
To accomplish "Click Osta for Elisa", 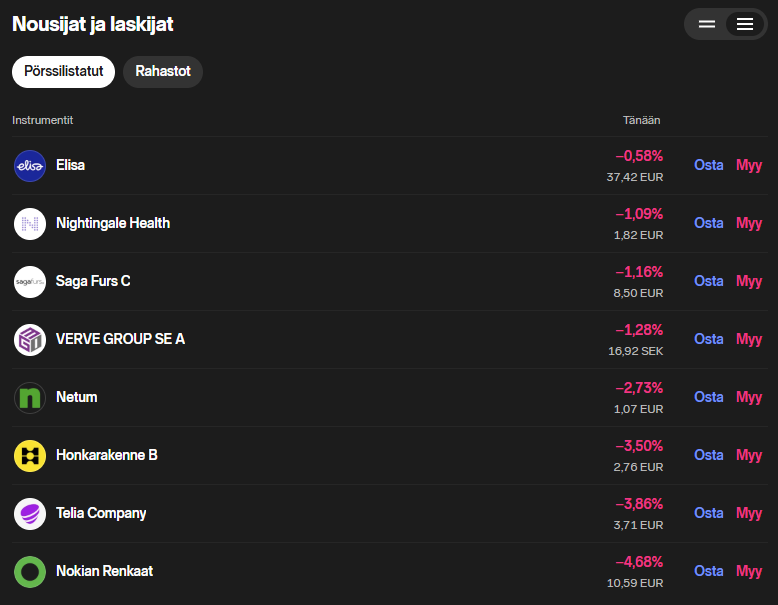I will click(709, 166).
